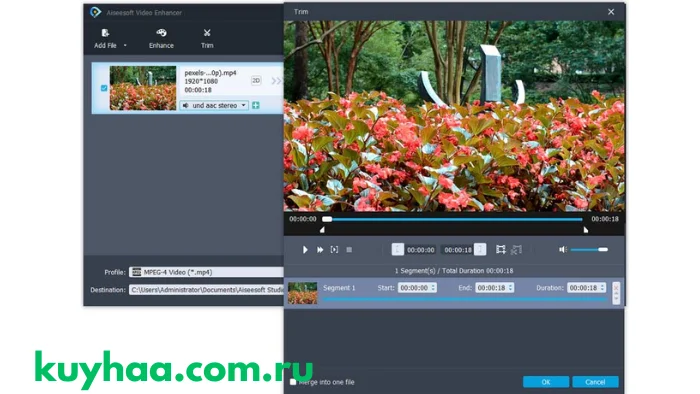Click the clip end time 00:00:18 field

(x=458, y=250)
